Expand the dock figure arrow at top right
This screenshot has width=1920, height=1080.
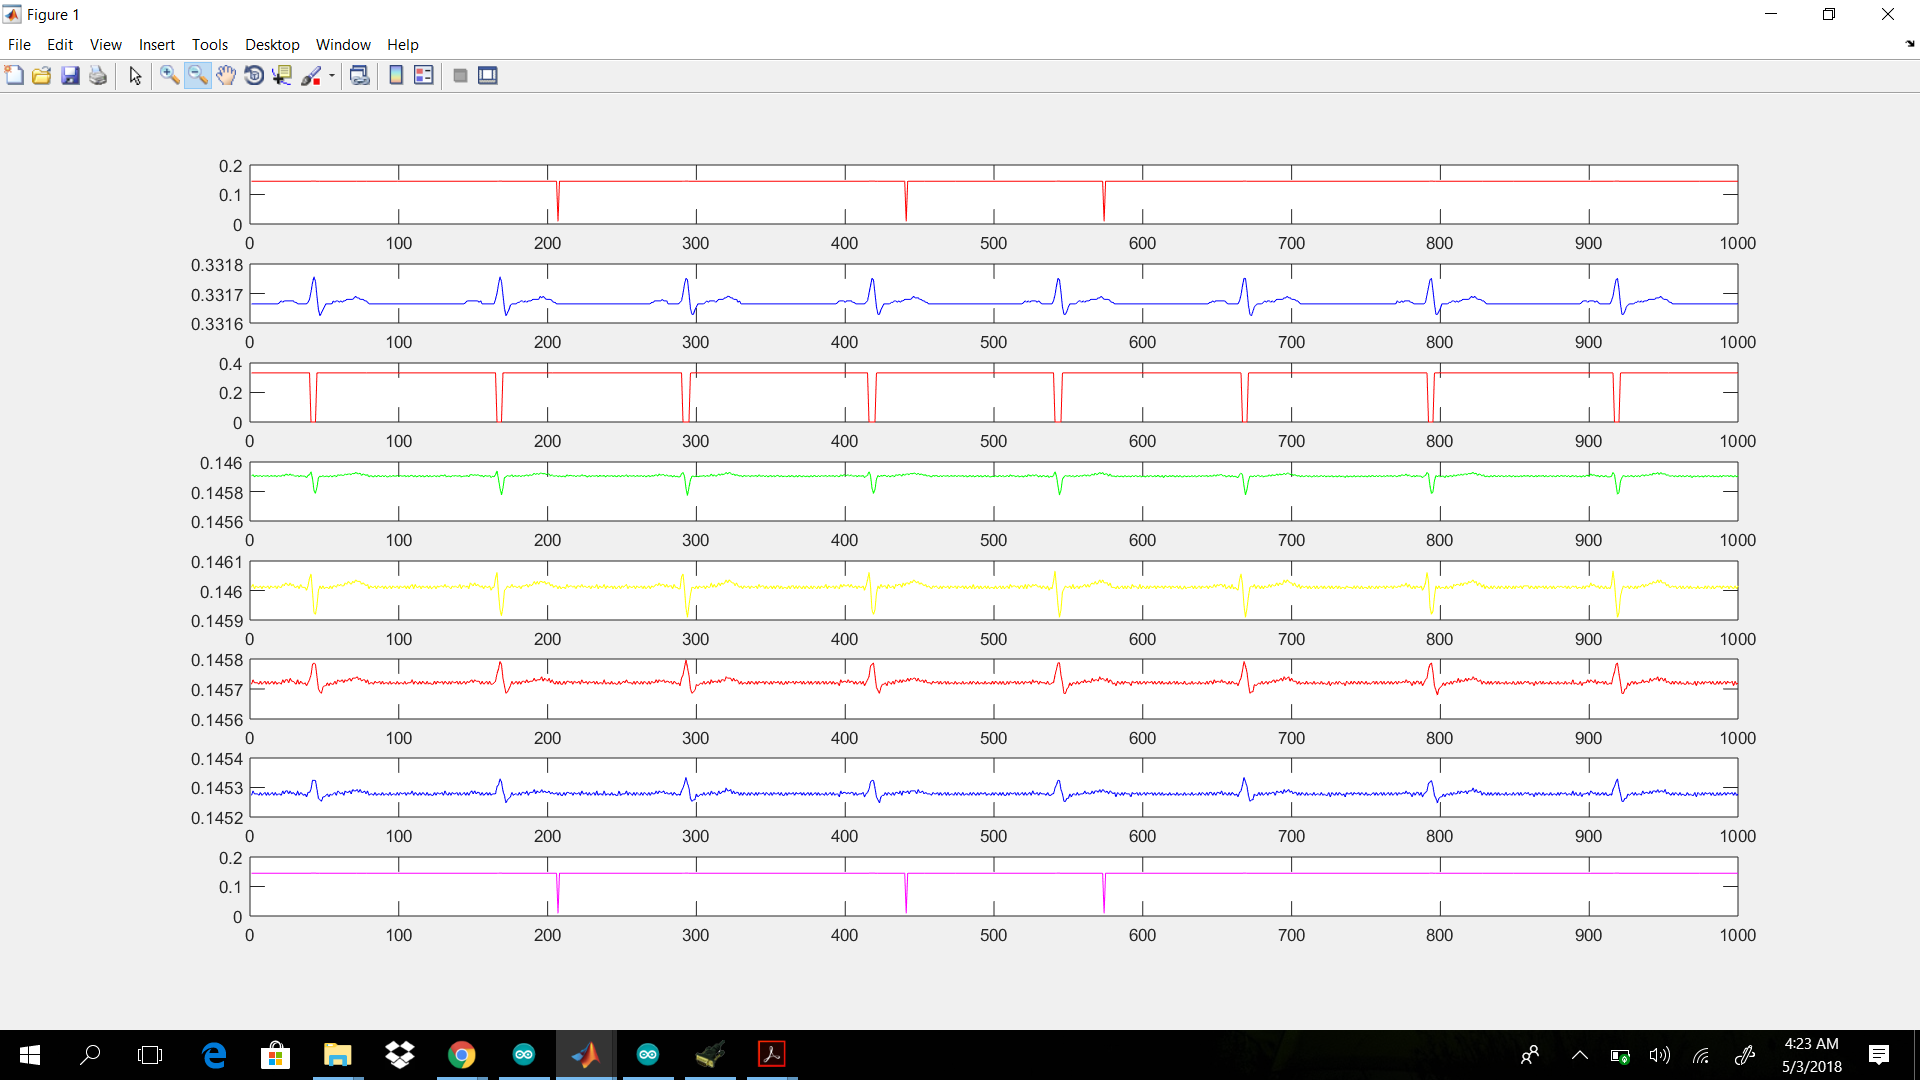(x=1909, y=44)
